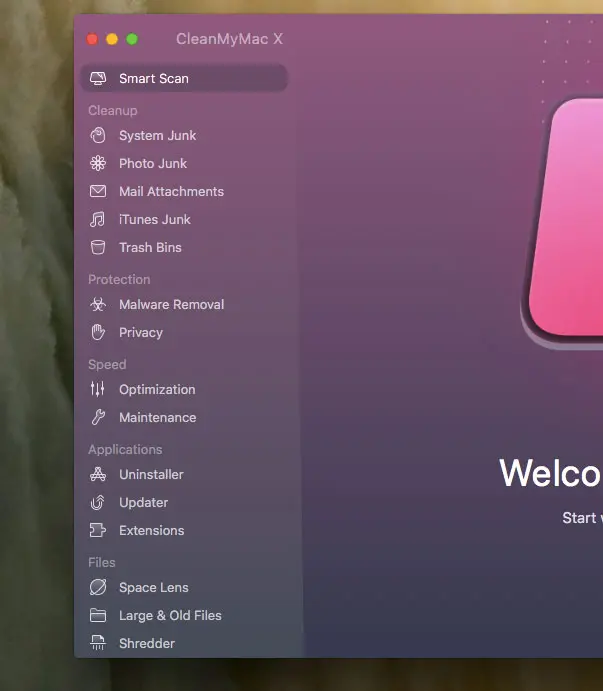This screenshot has width=603, height=691.
Task: Click the Updater arrow icon
Action: 97,502
